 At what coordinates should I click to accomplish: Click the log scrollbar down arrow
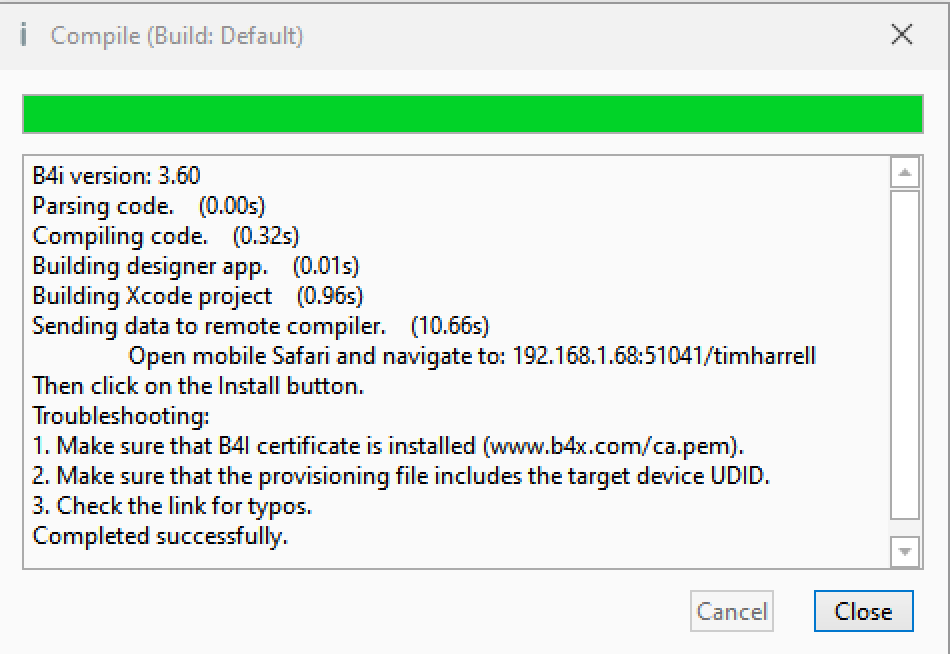904,551
